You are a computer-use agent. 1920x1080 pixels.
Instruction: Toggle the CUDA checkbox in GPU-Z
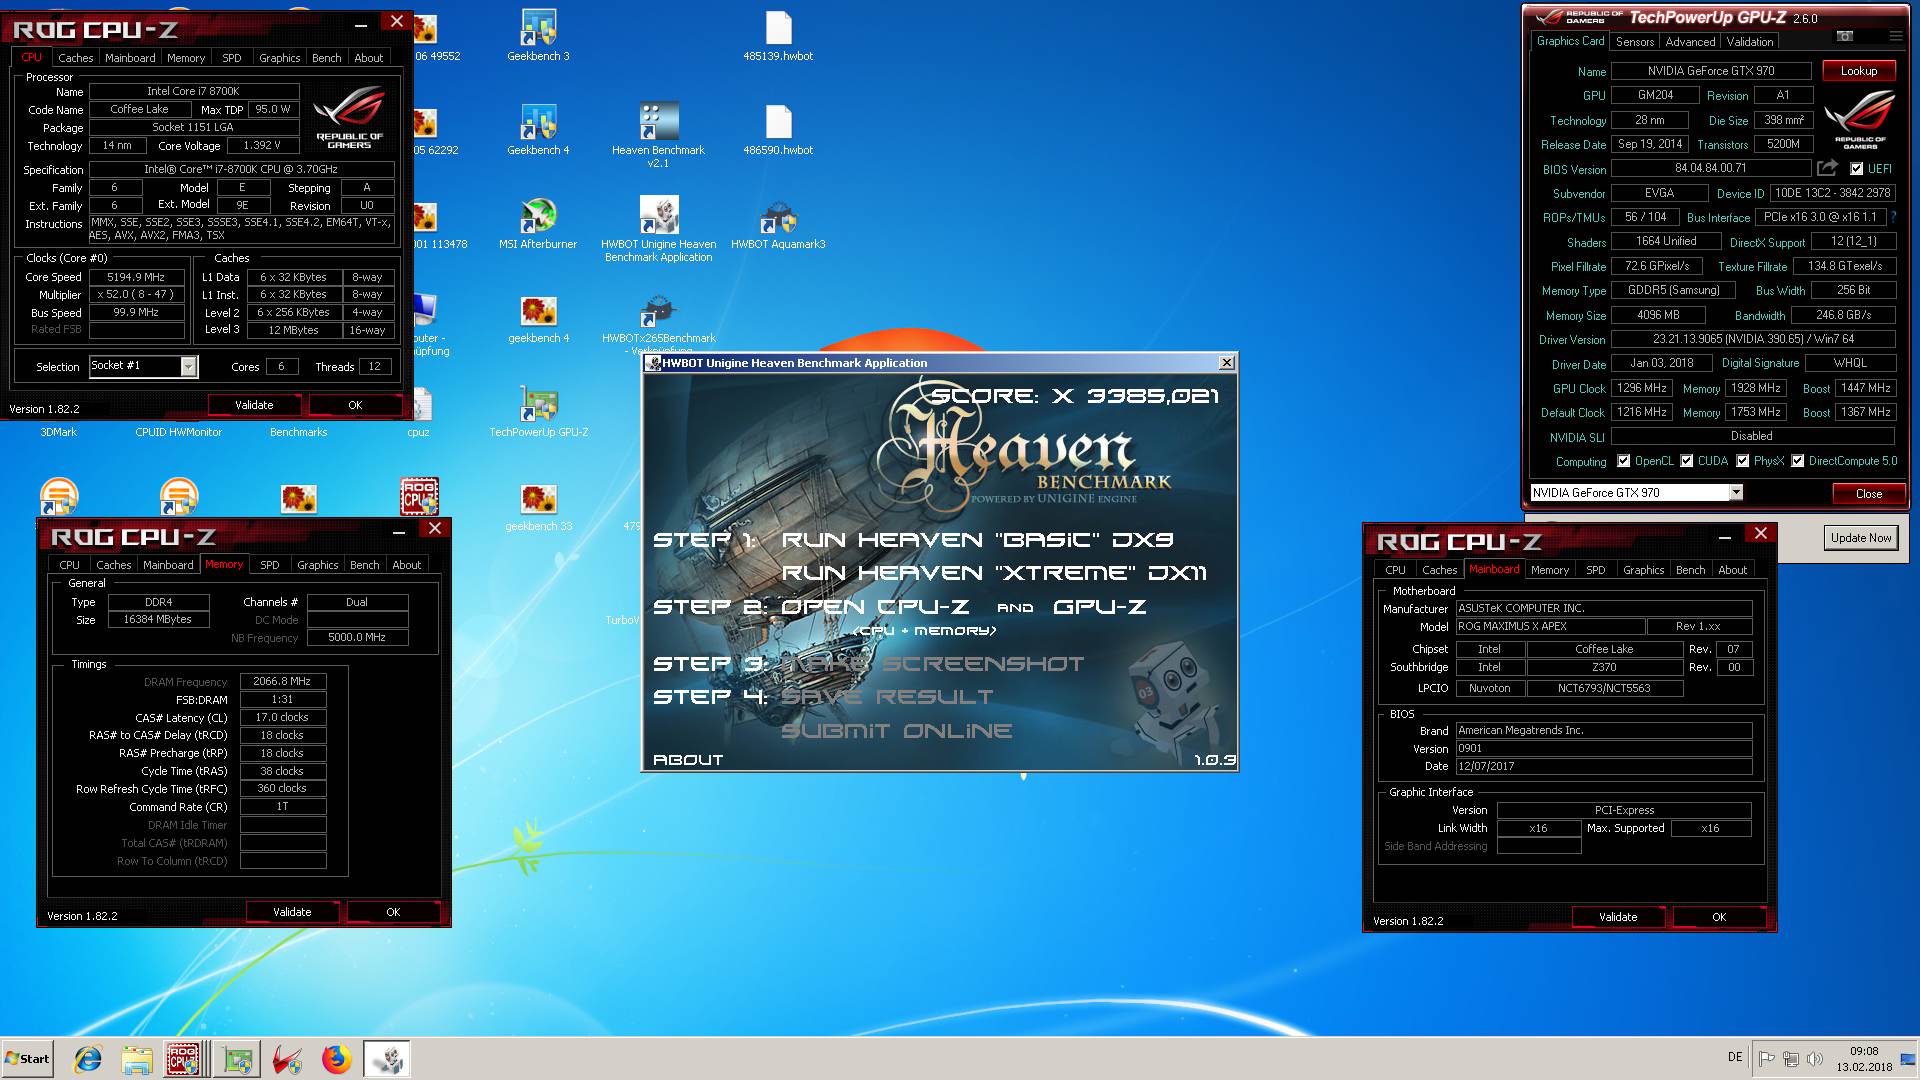pyautogui.click(x=1687, y=461)
